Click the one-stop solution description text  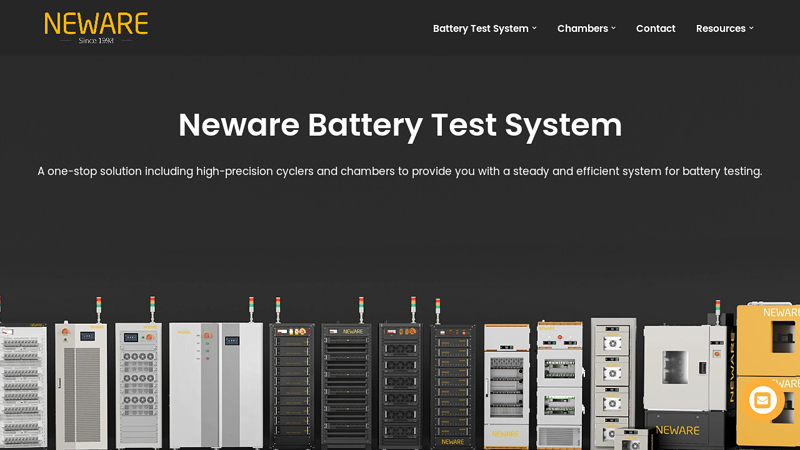[400, 171]
